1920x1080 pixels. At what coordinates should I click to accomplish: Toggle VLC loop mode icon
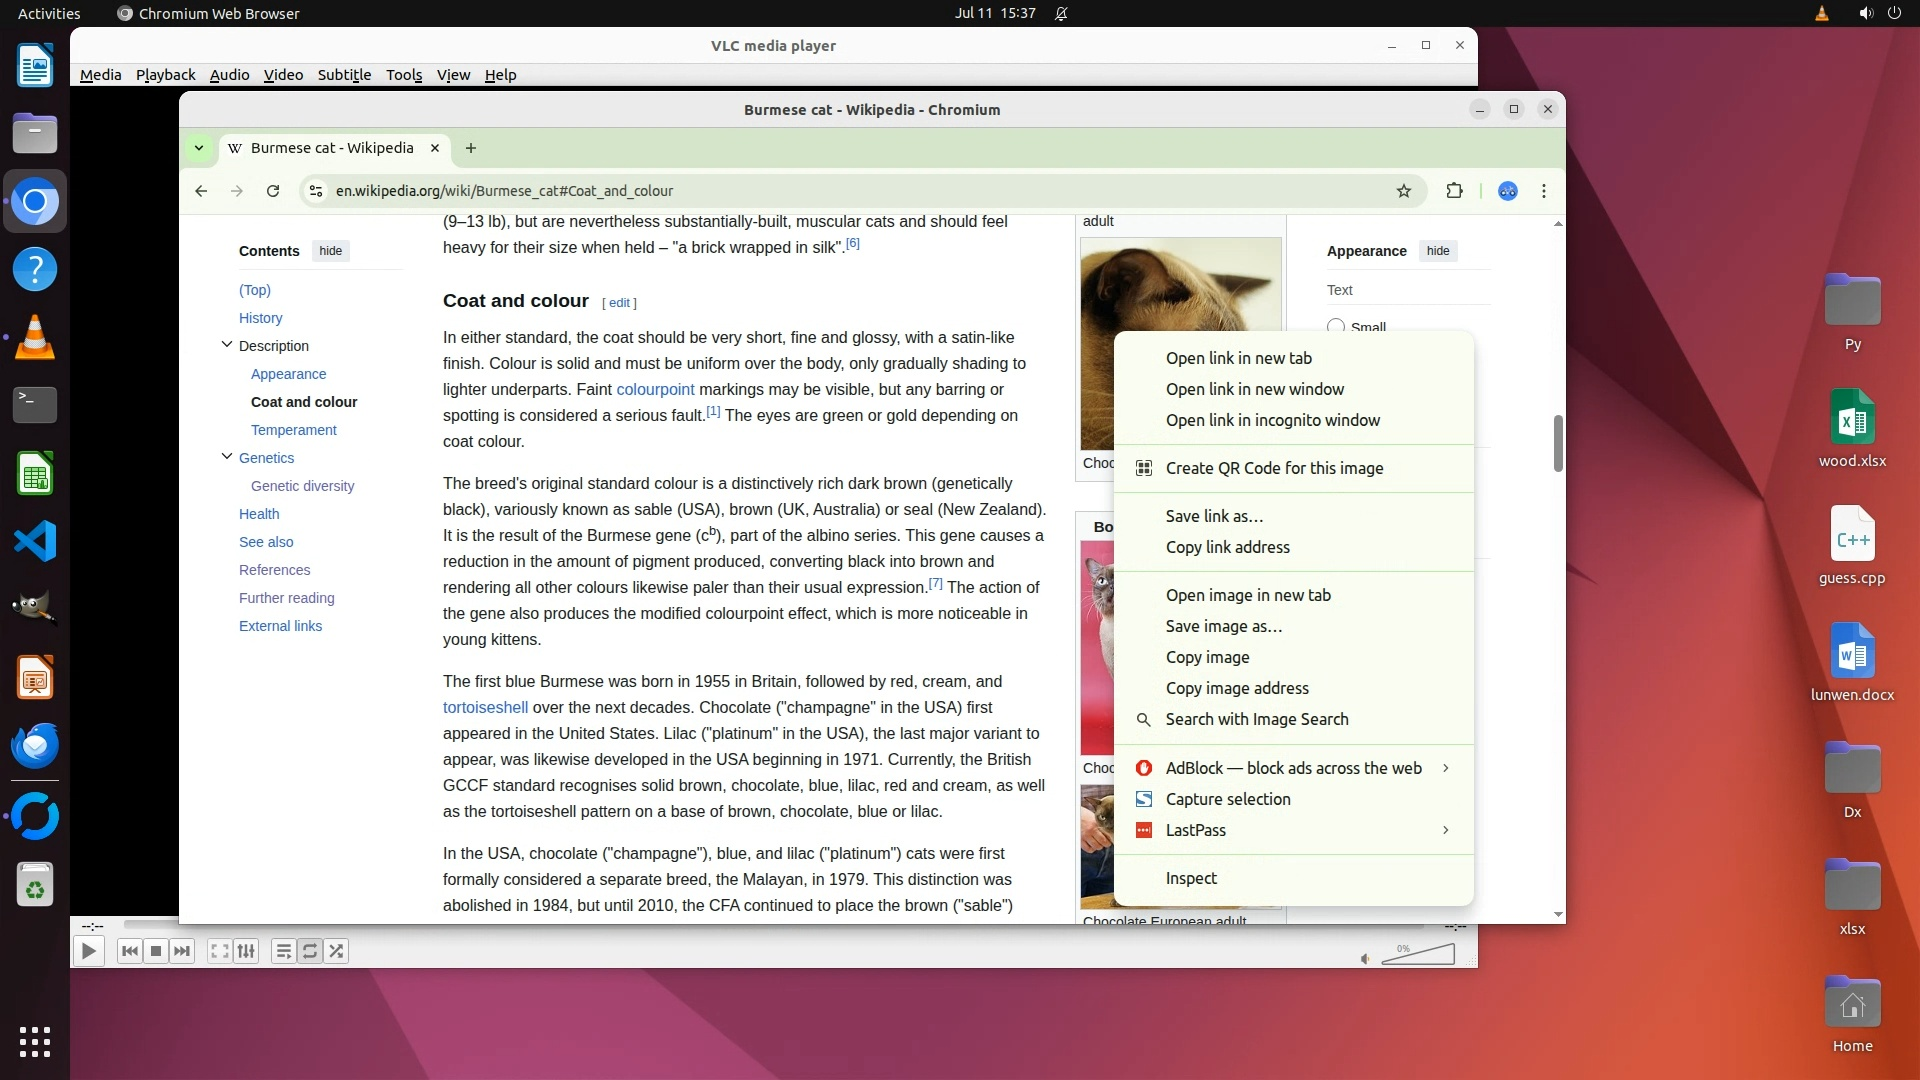[310, 951]
